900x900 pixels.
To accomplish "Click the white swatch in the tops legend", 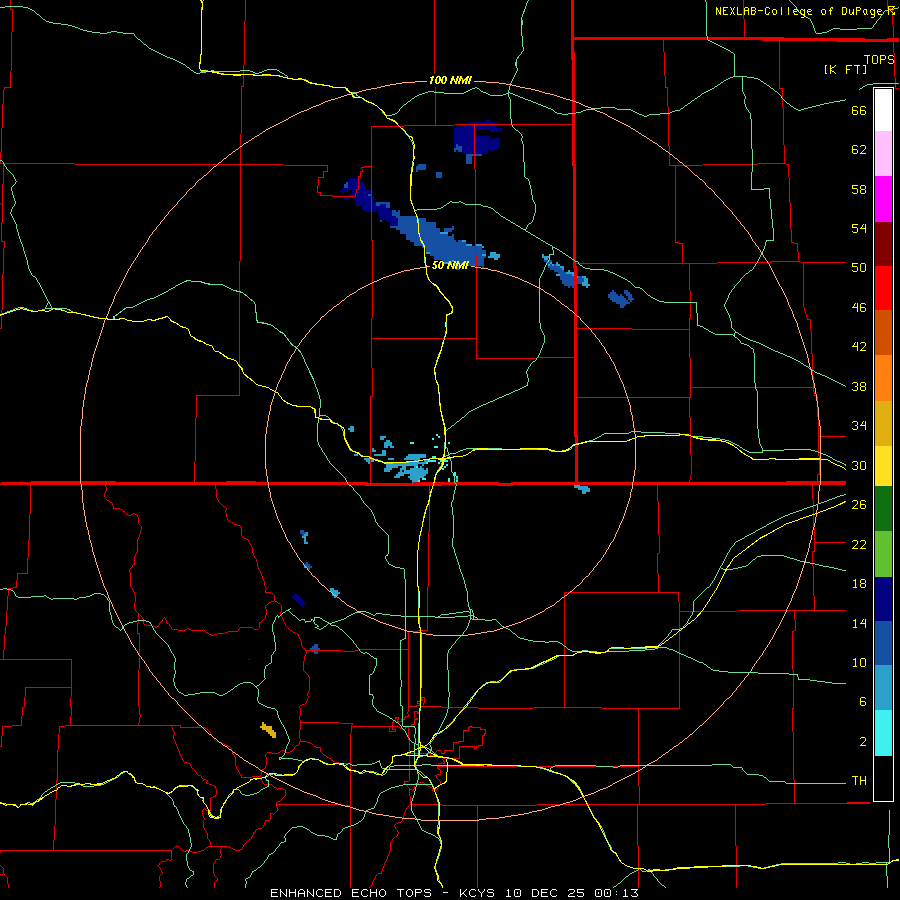I will [x=883, y=110].
